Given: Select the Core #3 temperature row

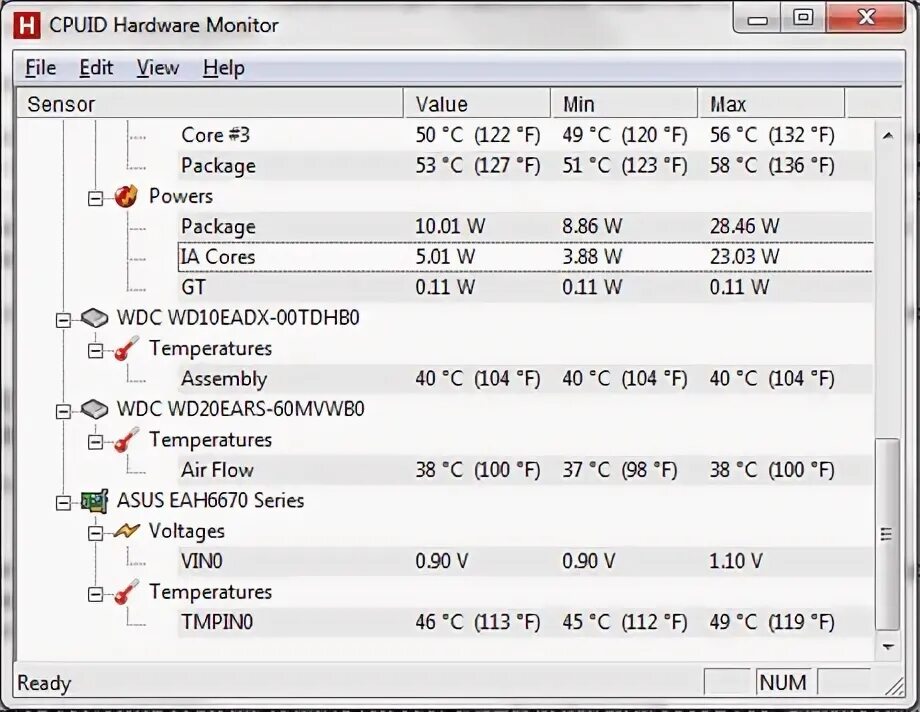Looking at the screenshot, I should [526, 135].
